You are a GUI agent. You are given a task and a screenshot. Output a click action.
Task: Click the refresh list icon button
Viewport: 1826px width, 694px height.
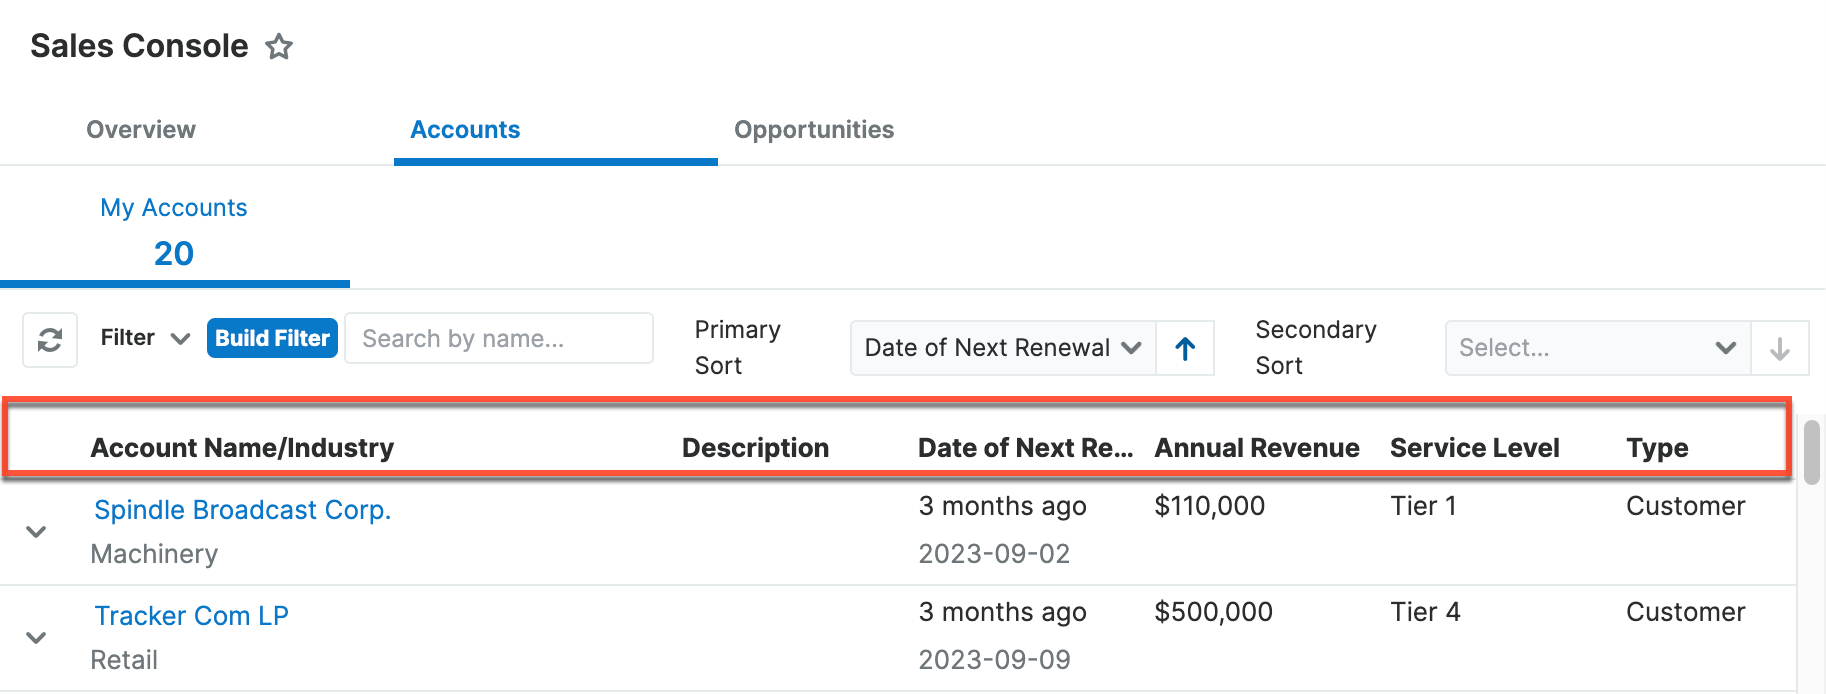[x=50, y=340]
